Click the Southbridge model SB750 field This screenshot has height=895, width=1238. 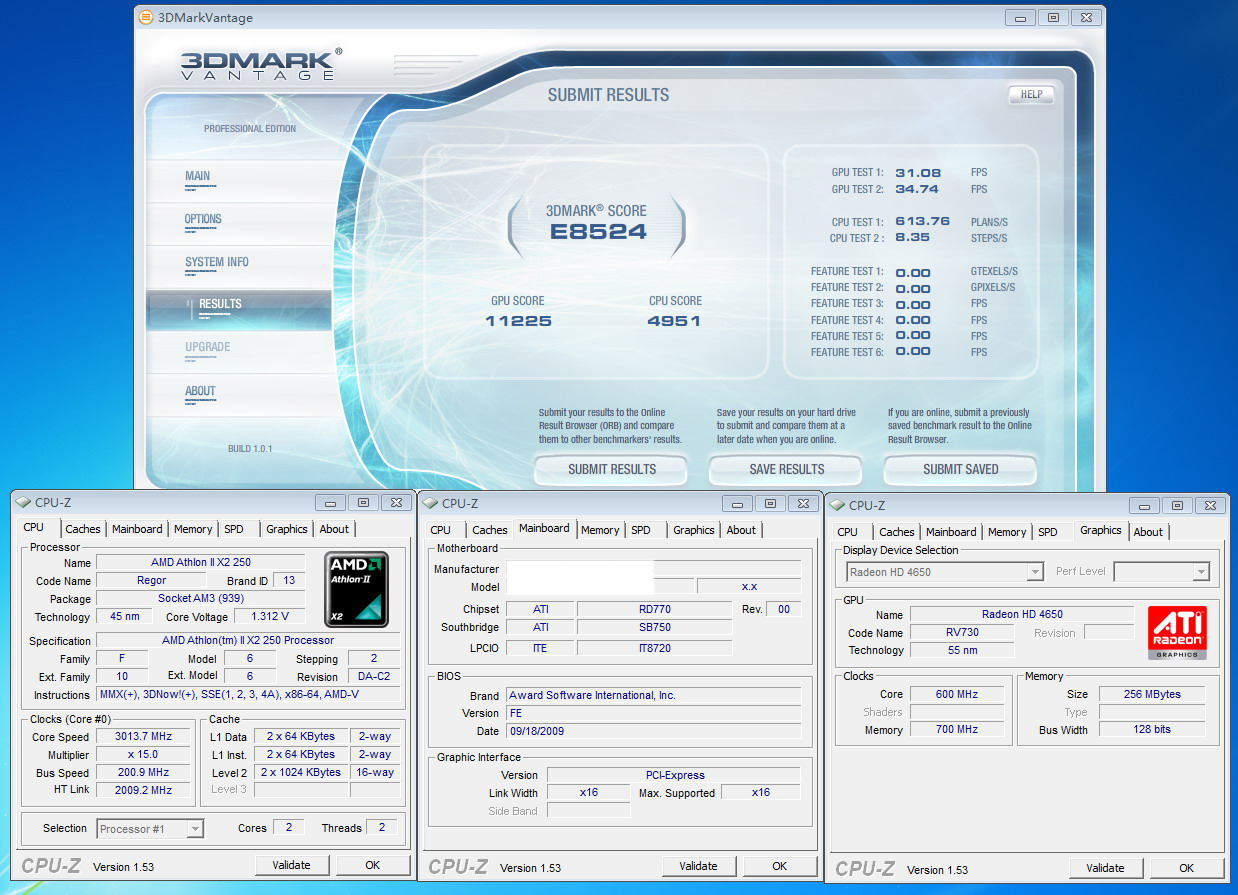654,627
